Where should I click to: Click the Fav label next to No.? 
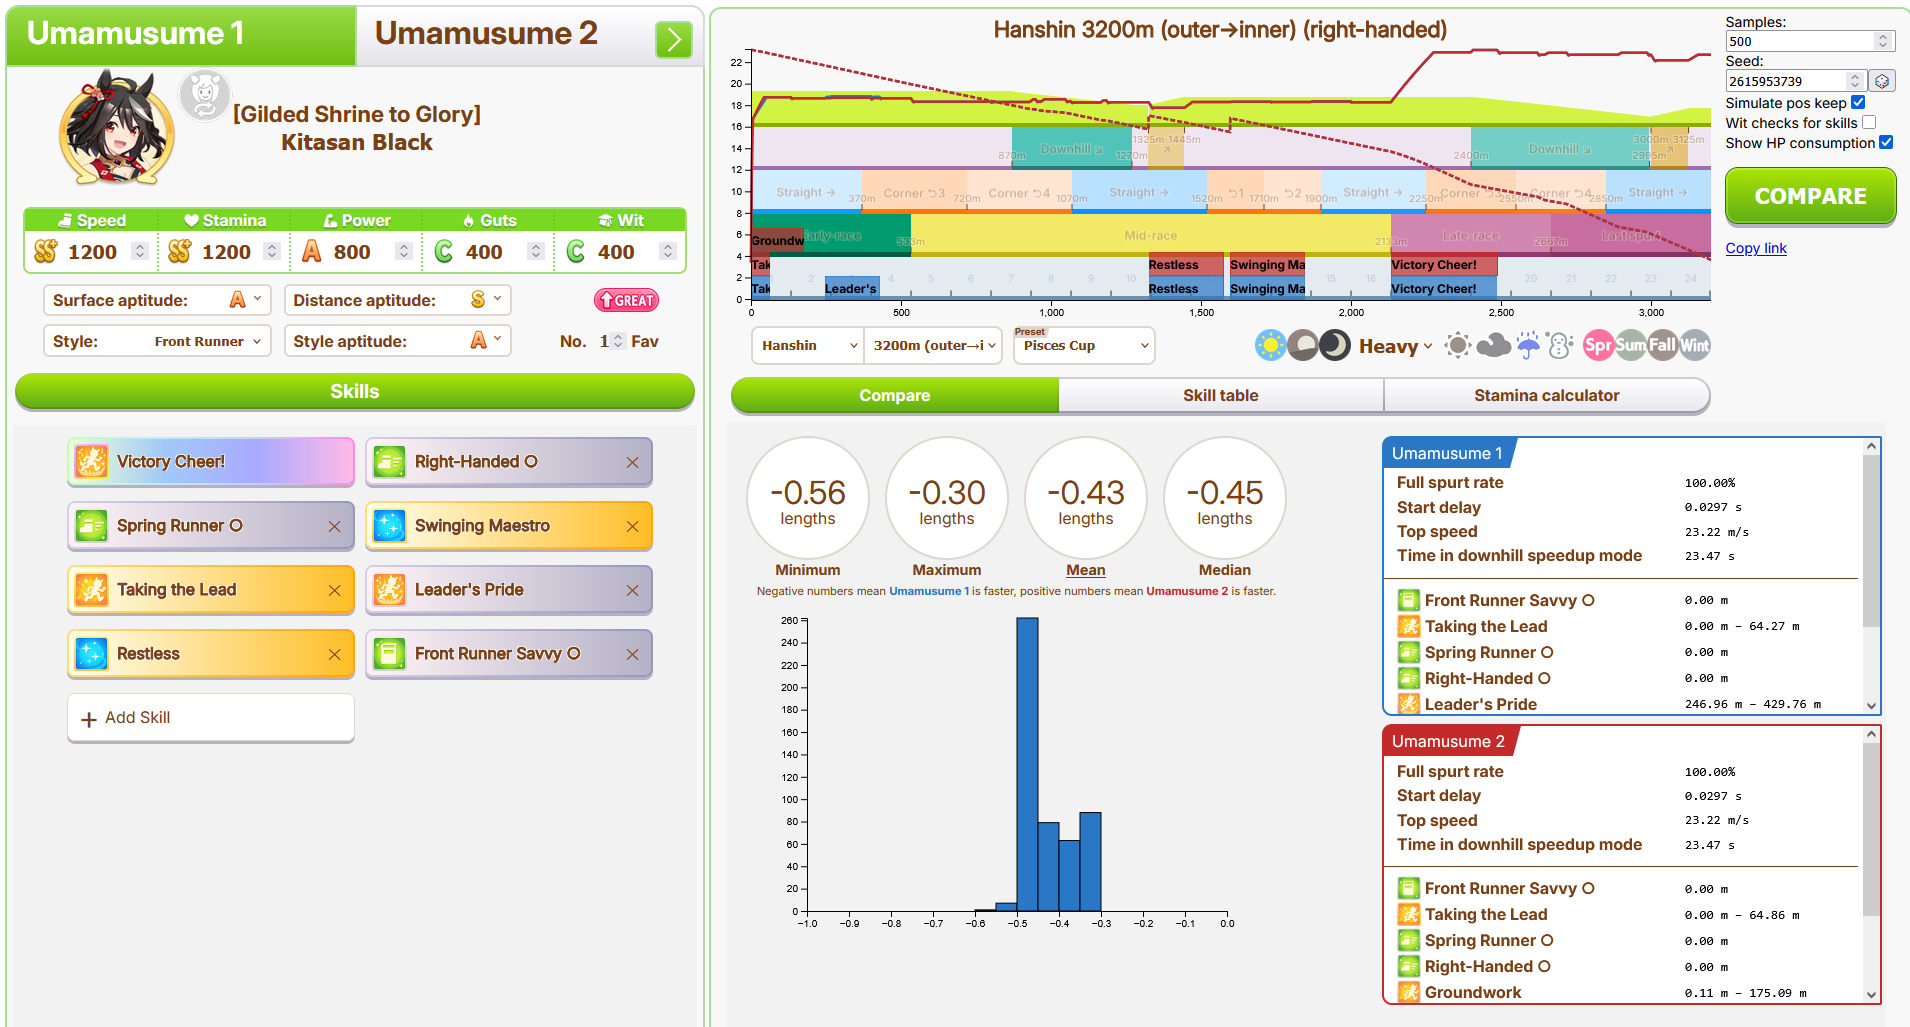click(x=645, y=341)
